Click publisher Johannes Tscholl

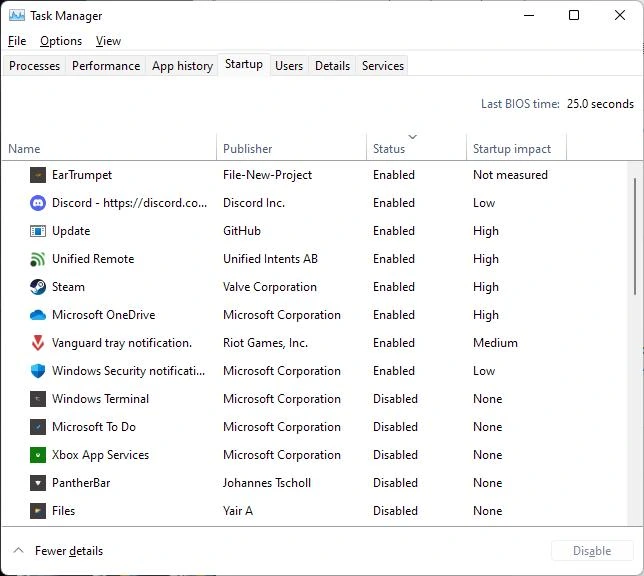coord(267,483)
